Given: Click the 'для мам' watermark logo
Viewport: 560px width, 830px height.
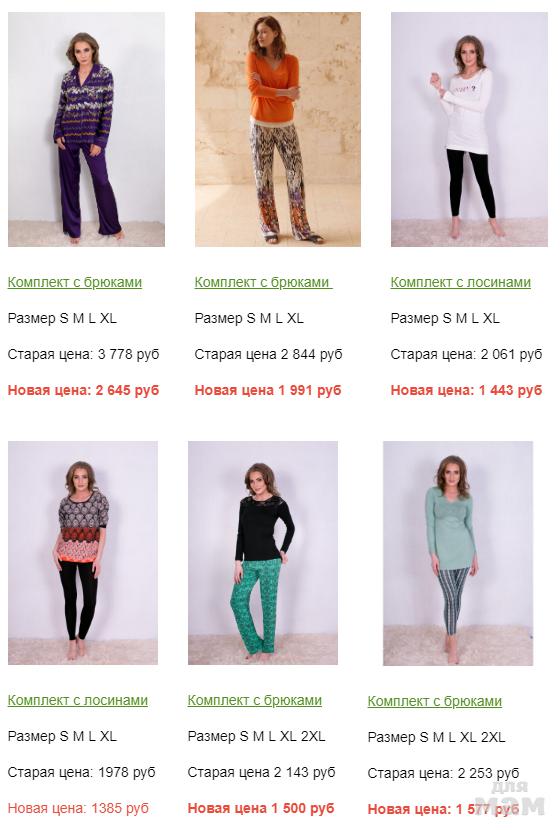Looking at the screenshot, I should (x=510, y=799).
